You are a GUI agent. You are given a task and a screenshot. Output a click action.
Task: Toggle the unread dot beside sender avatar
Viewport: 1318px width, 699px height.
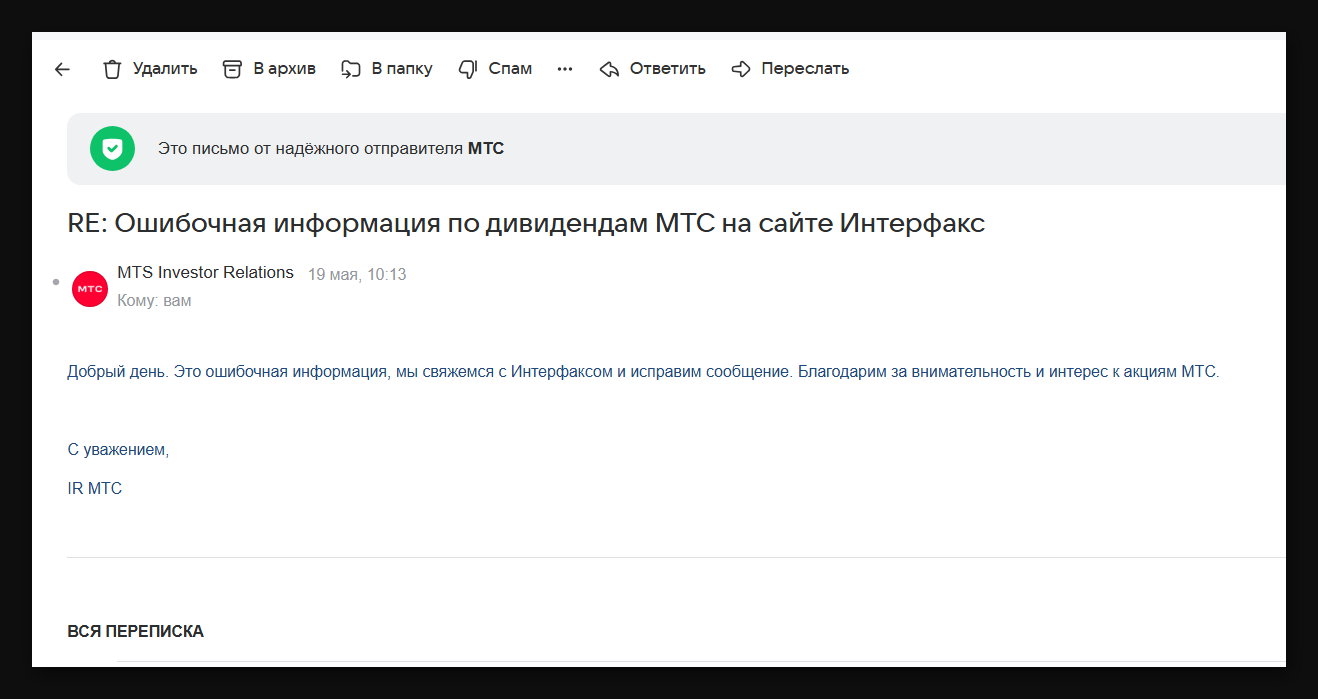pyautogui.click(x=56, y=282)
